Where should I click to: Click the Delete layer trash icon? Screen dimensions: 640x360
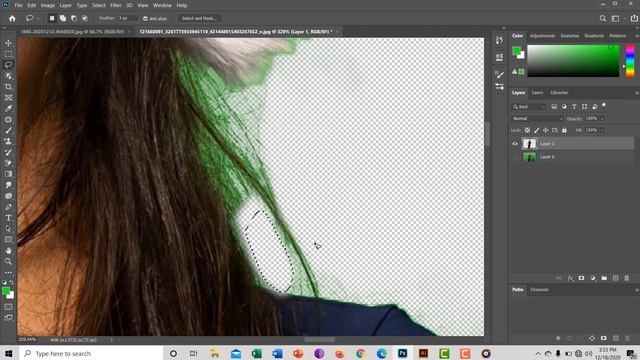coord(627,278)
